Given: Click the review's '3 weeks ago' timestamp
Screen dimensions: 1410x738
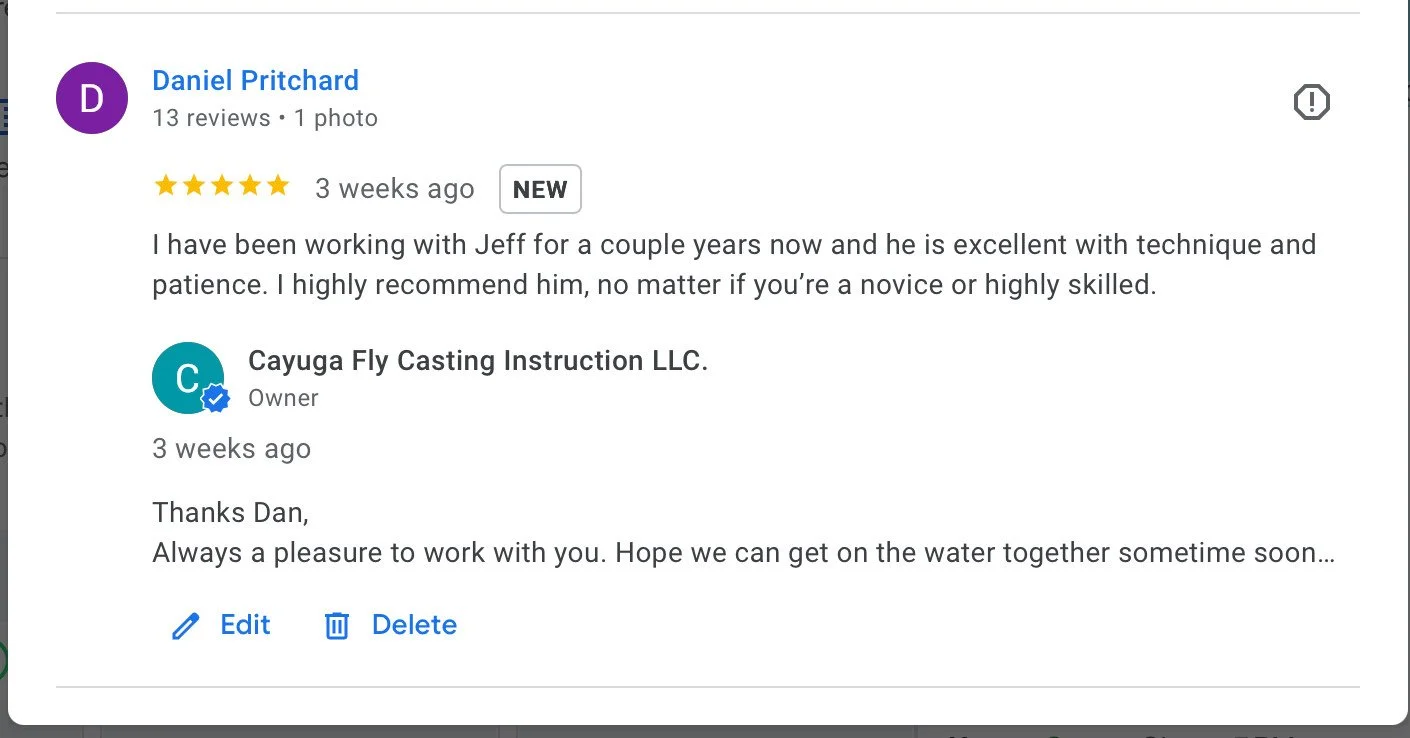Looking at the screenshot, I should tap(395, 189).
